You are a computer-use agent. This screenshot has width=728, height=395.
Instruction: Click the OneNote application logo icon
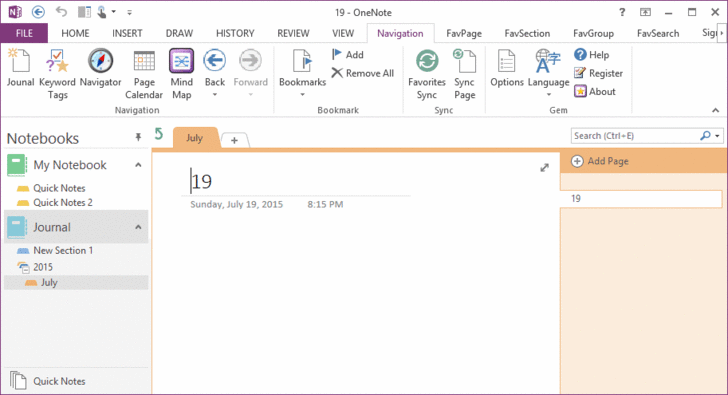pos(15,12)
